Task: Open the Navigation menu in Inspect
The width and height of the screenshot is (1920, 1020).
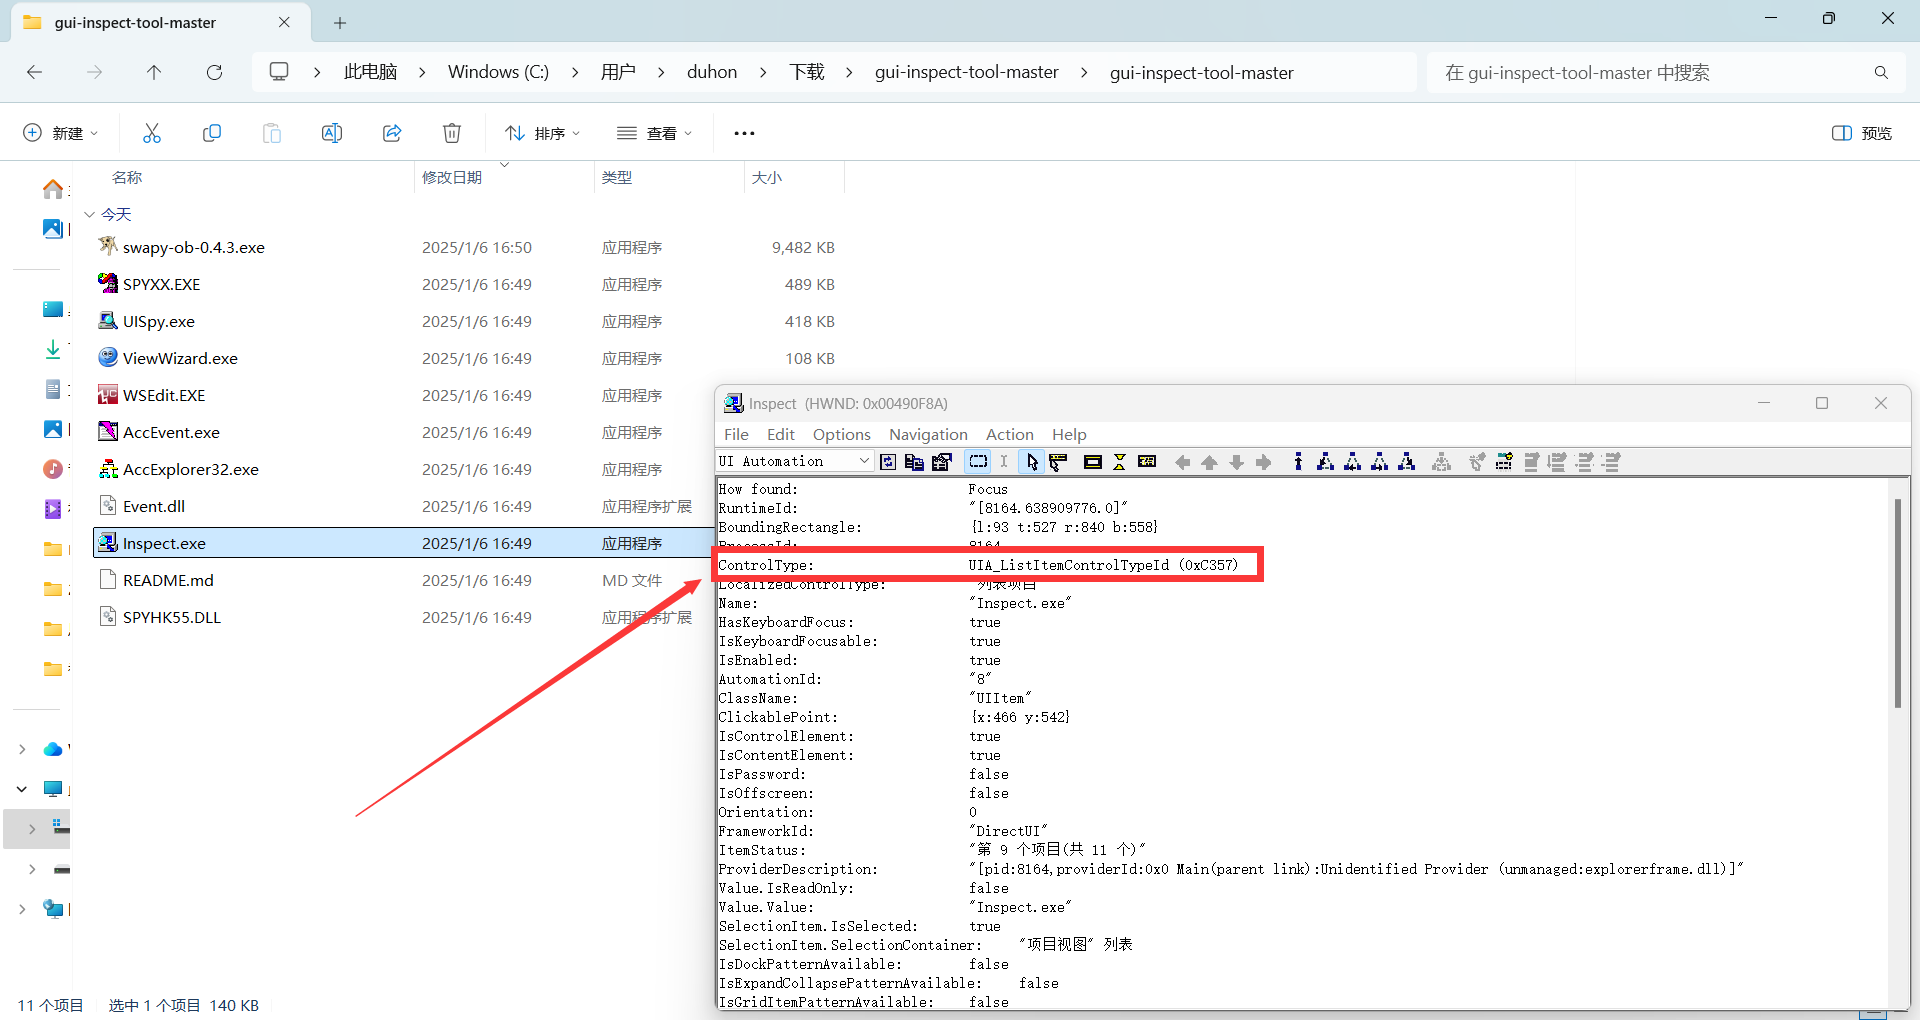Action: (928, 434)
